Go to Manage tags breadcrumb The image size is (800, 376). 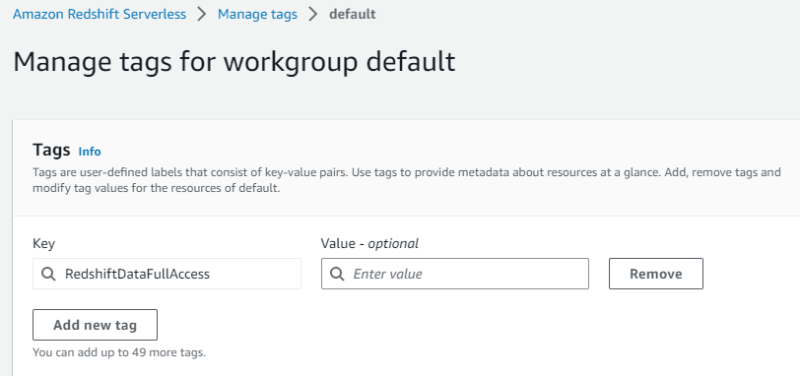tap(258, 14)
